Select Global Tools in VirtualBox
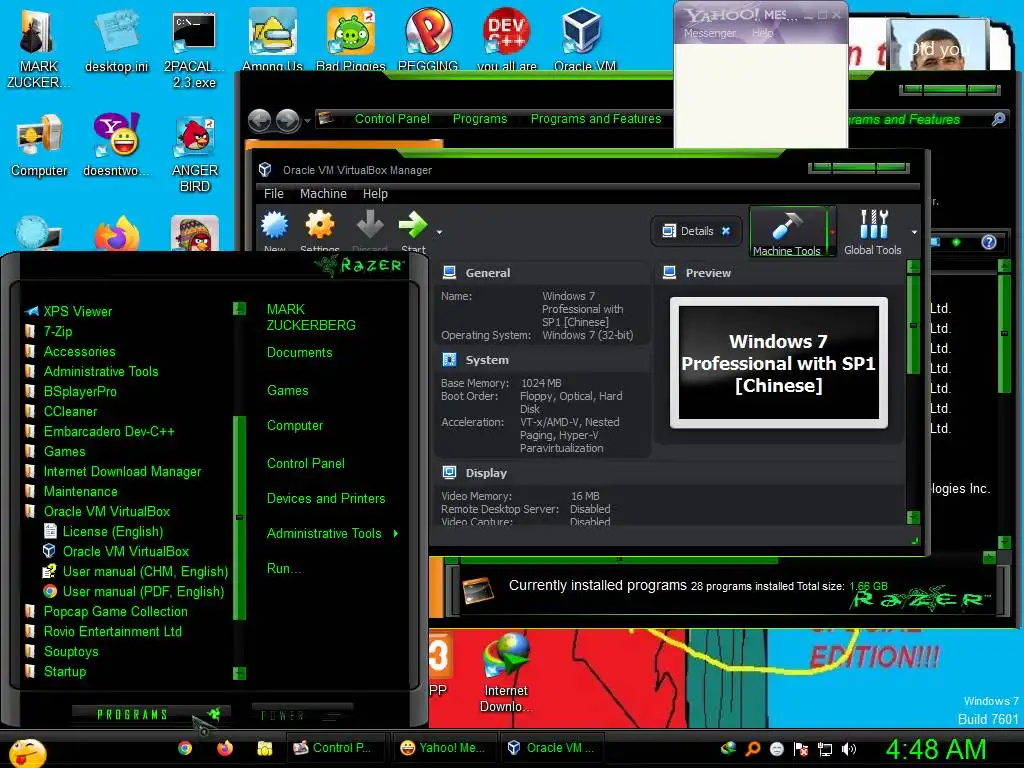 pyautogui.click(x=872, y=232)
